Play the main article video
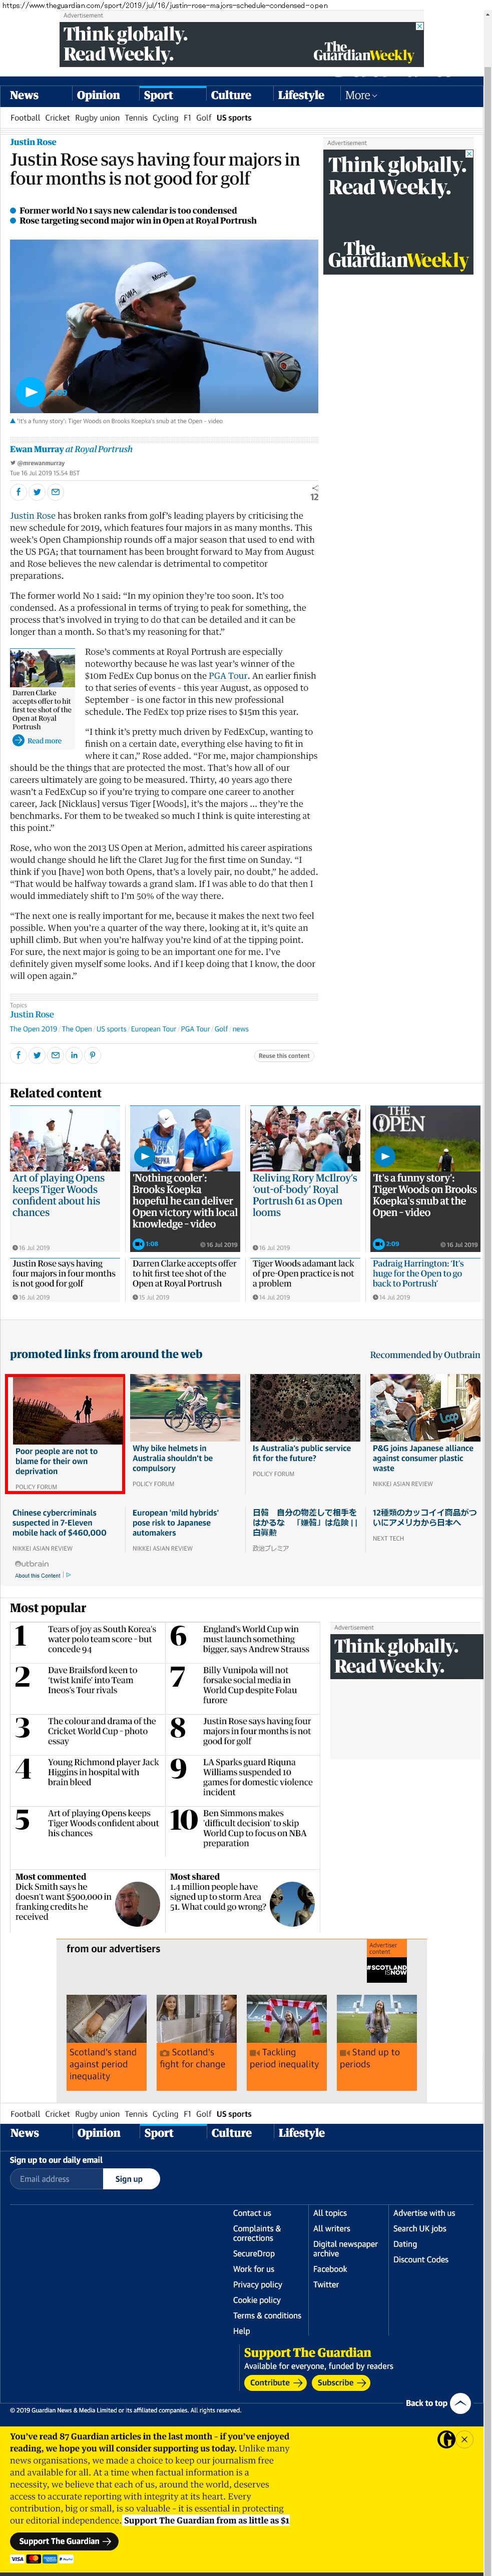Image resolution: width=492 pixels, height=2576 pixels. point(30,392)
